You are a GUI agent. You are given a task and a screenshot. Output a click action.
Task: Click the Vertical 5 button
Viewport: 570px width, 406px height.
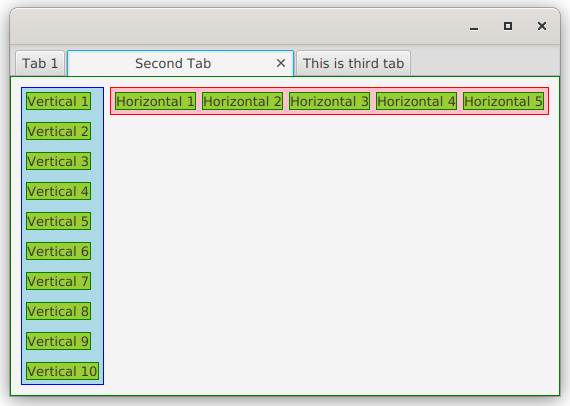(x=58, y=221)
